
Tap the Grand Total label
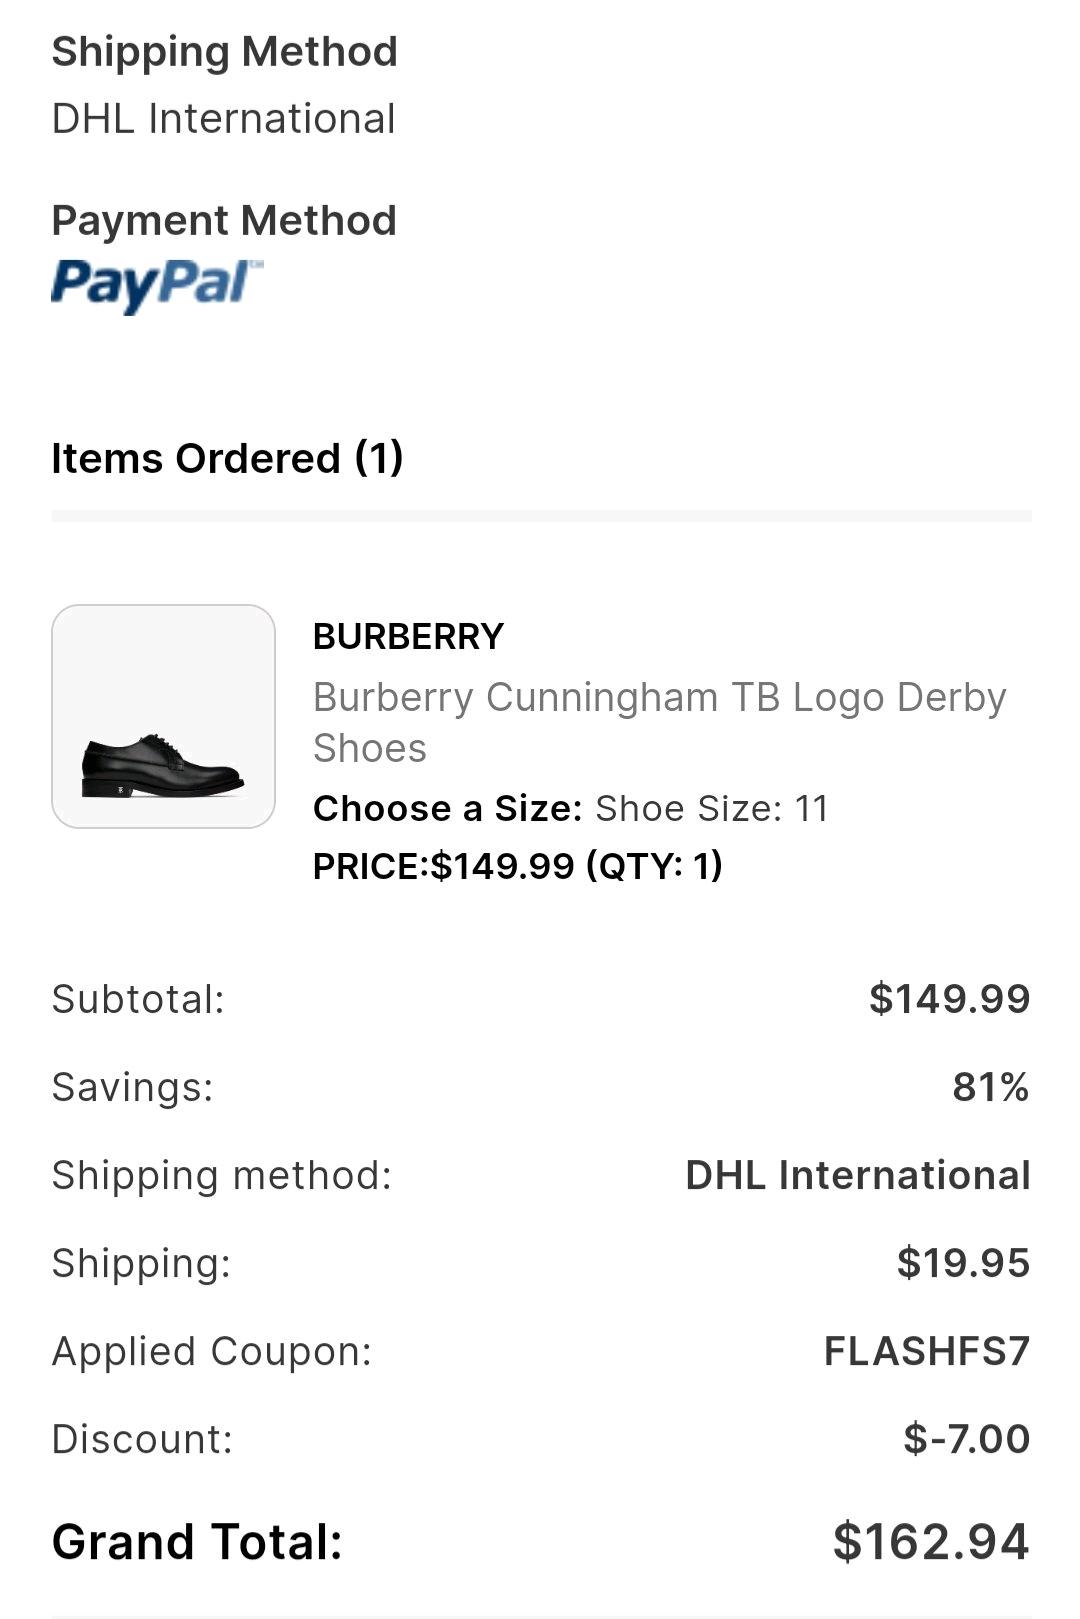click(197, 1541)
